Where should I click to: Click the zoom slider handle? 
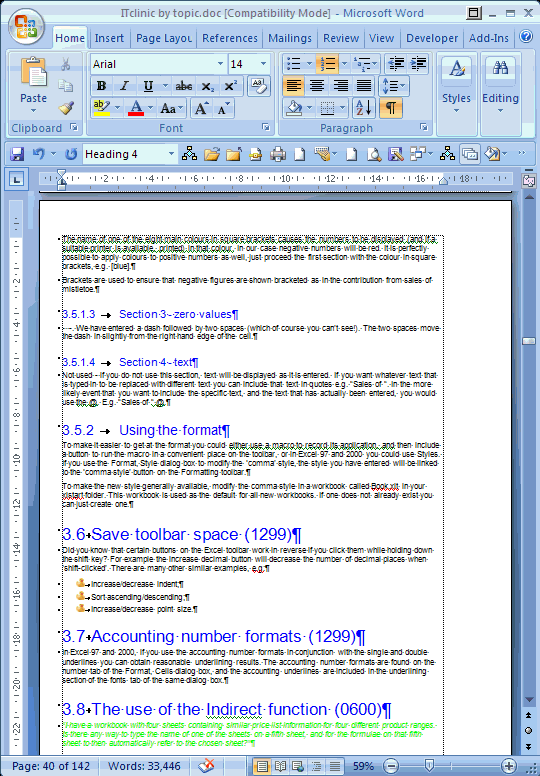pos(430,766)
